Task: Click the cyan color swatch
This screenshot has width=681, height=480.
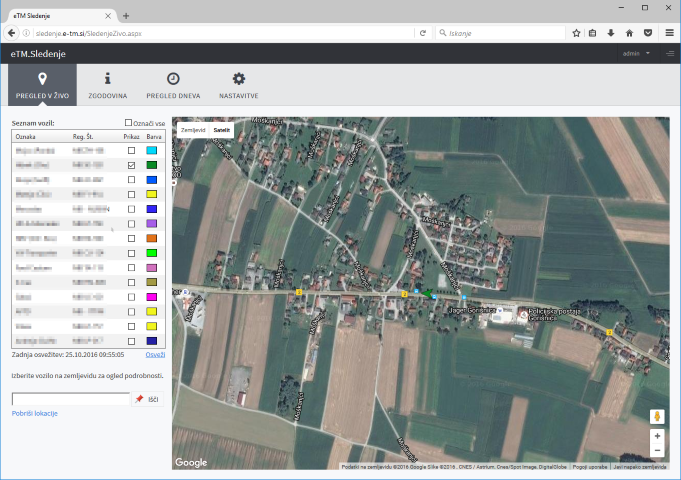Action: [152, 150]
